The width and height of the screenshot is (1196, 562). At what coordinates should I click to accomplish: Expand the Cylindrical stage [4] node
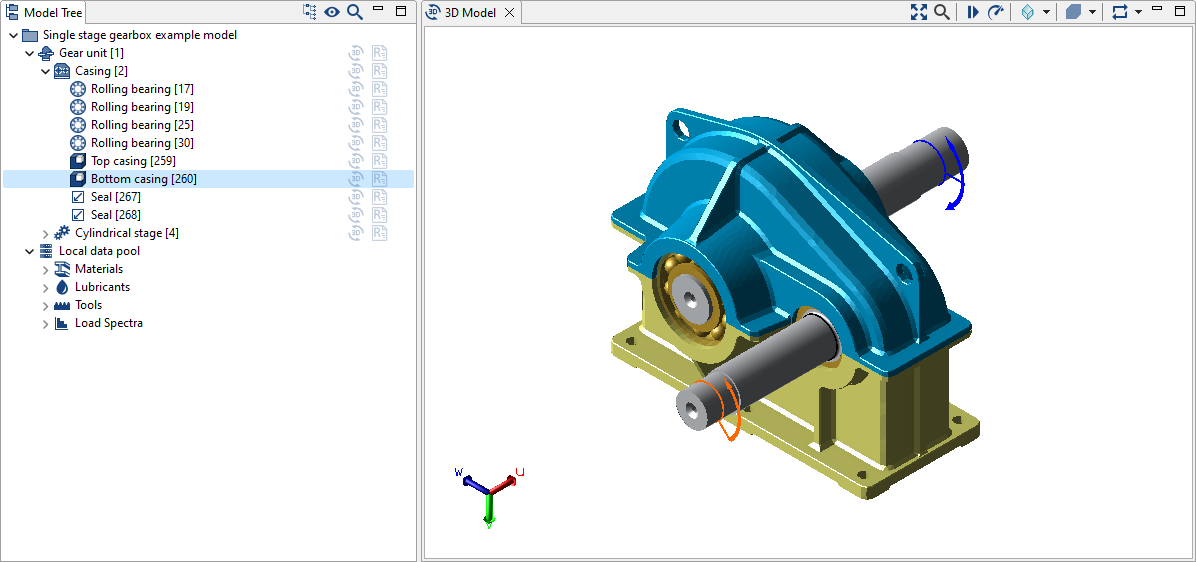click(x=45, y=233)
